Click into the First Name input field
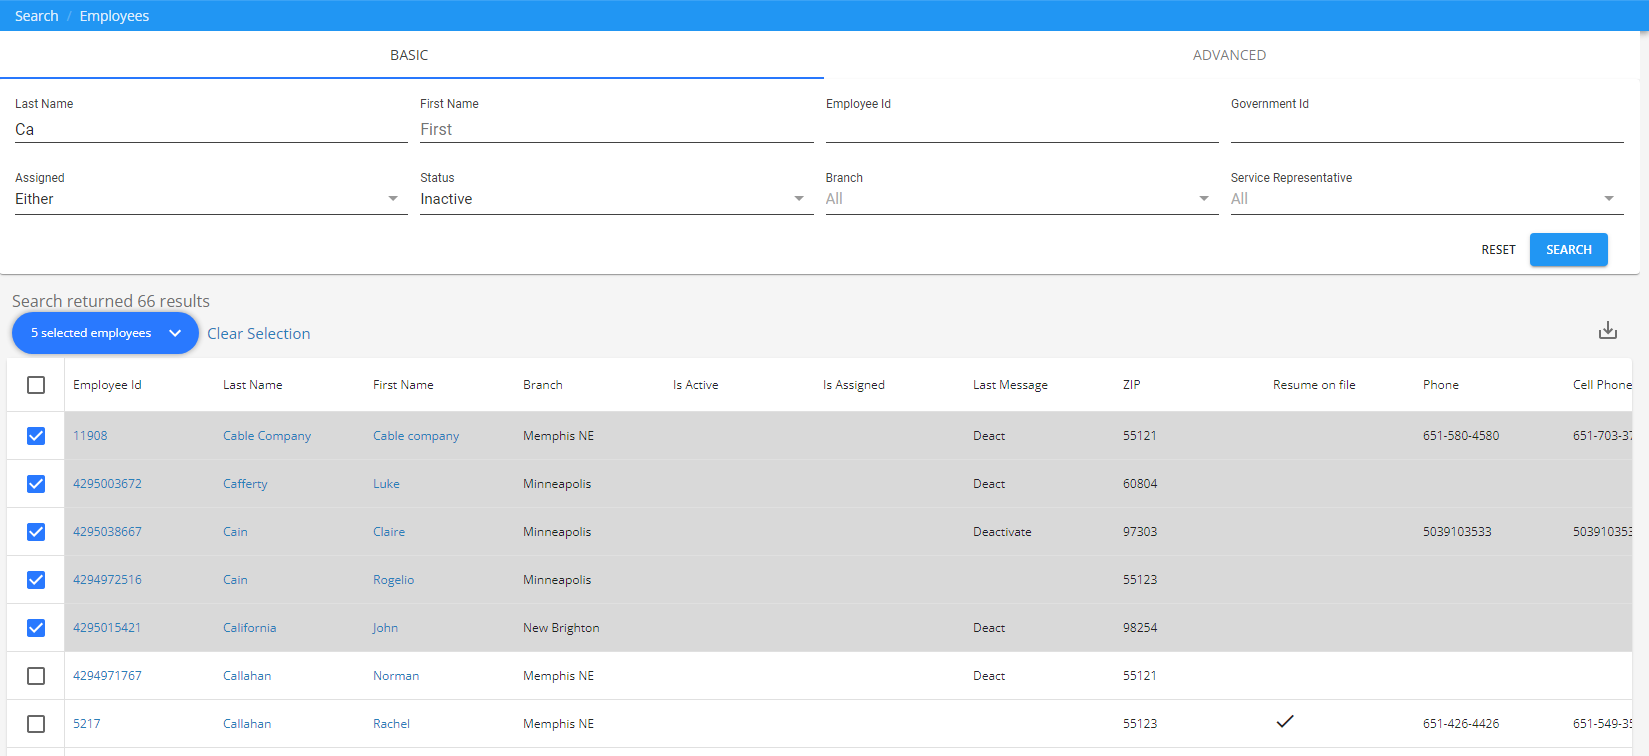1649x756 pixels. pos(615,129)
